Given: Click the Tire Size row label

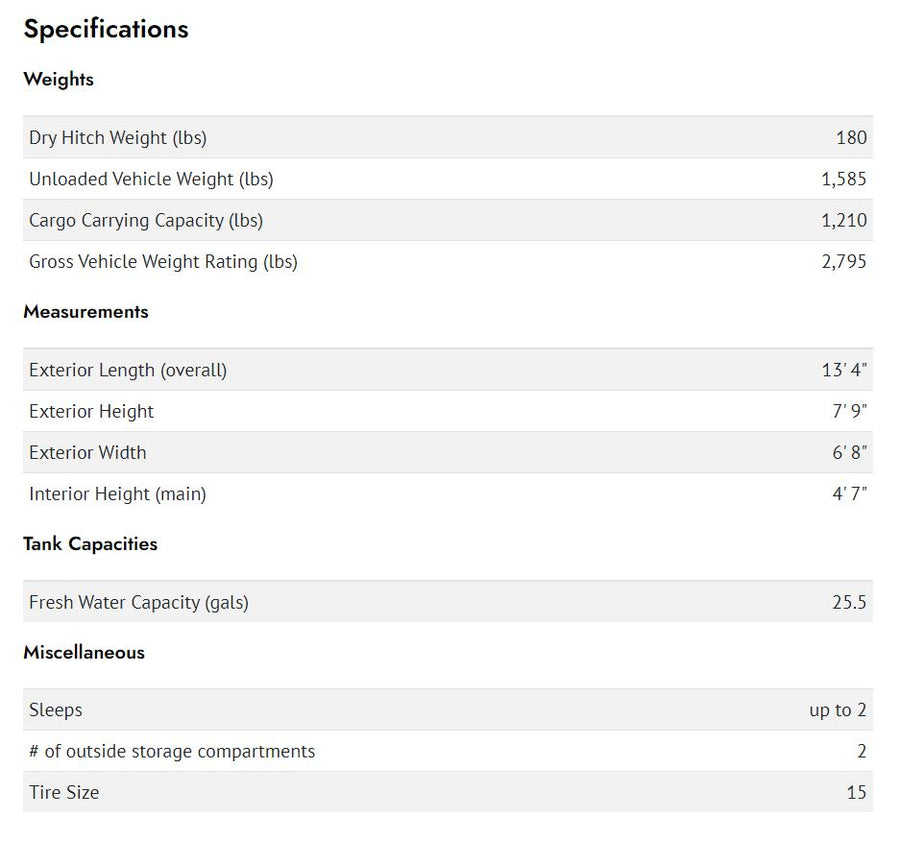Looking at the screenshot, I should [x=64, y=792].
